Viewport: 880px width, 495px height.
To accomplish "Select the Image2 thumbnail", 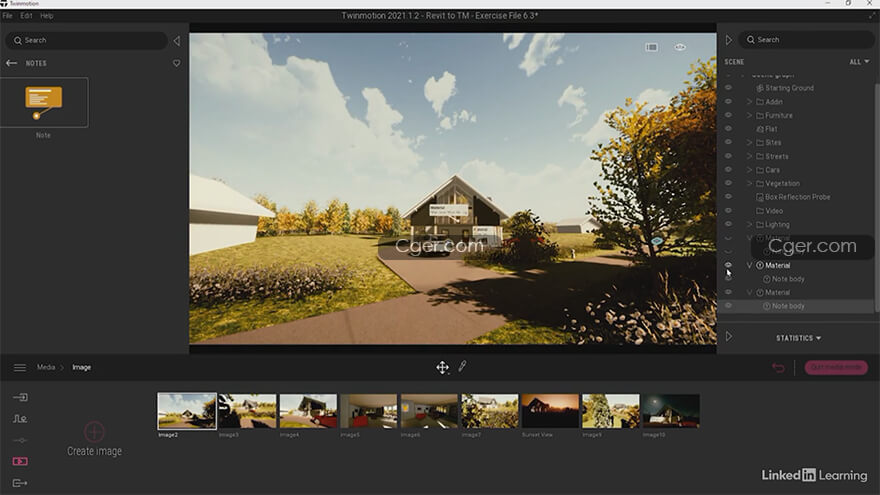I will [x=187, y=411].
